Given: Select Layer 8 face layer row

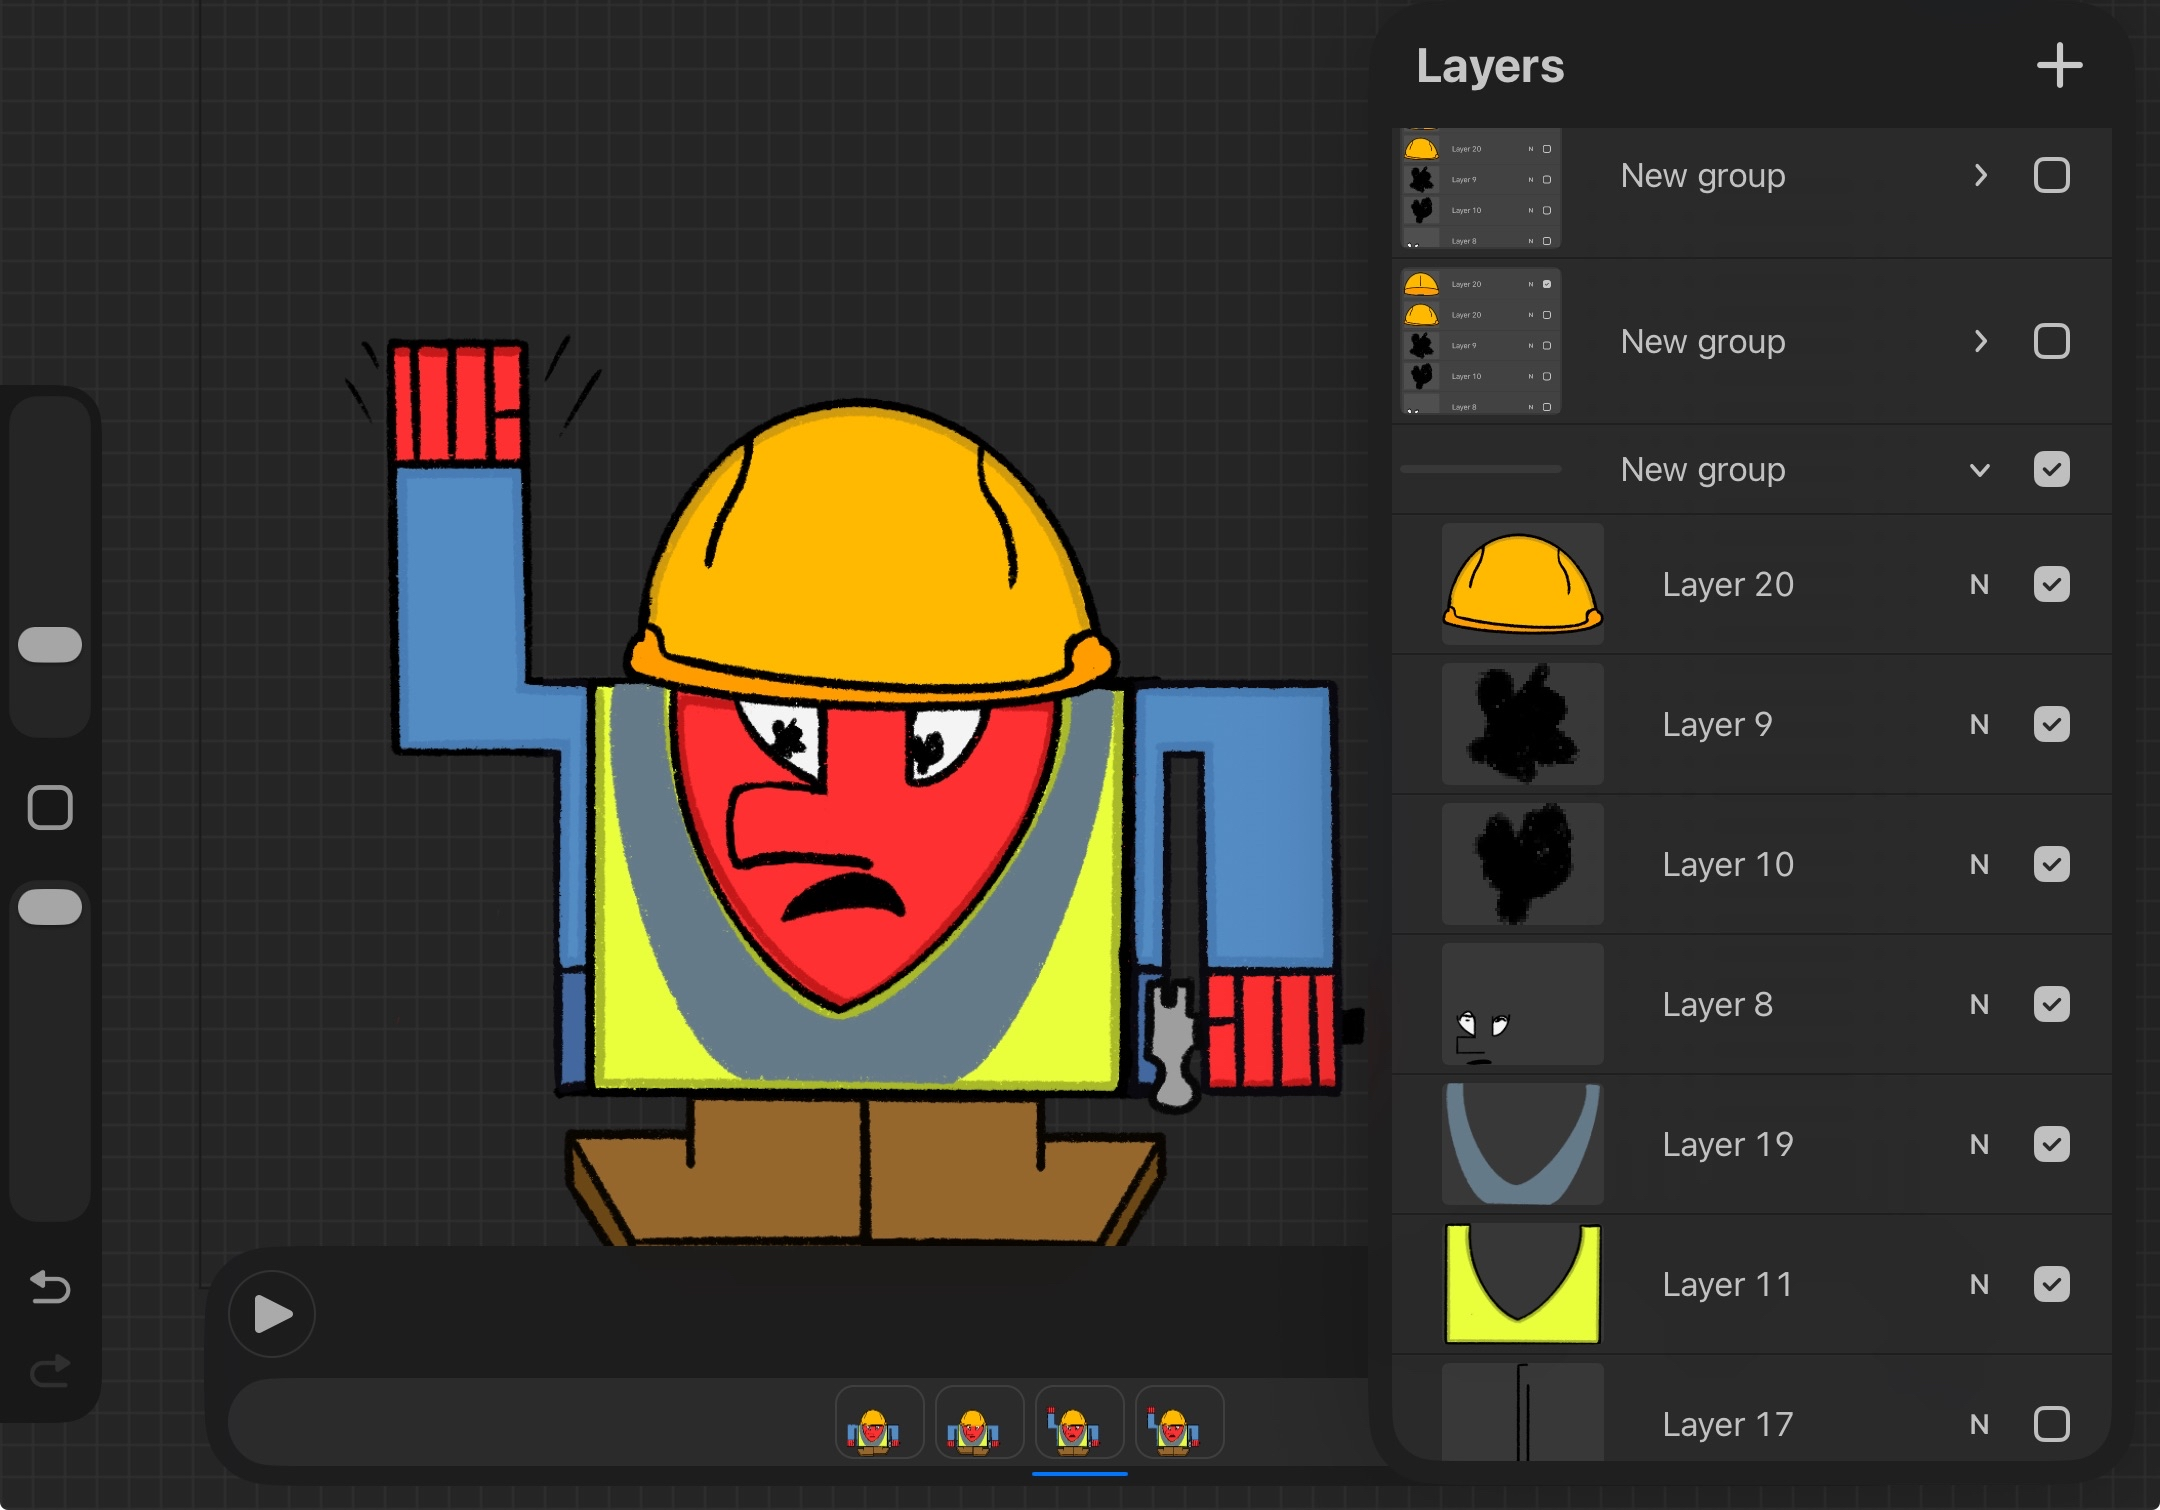Looking at the screenshot, I should (1717, 1005).
